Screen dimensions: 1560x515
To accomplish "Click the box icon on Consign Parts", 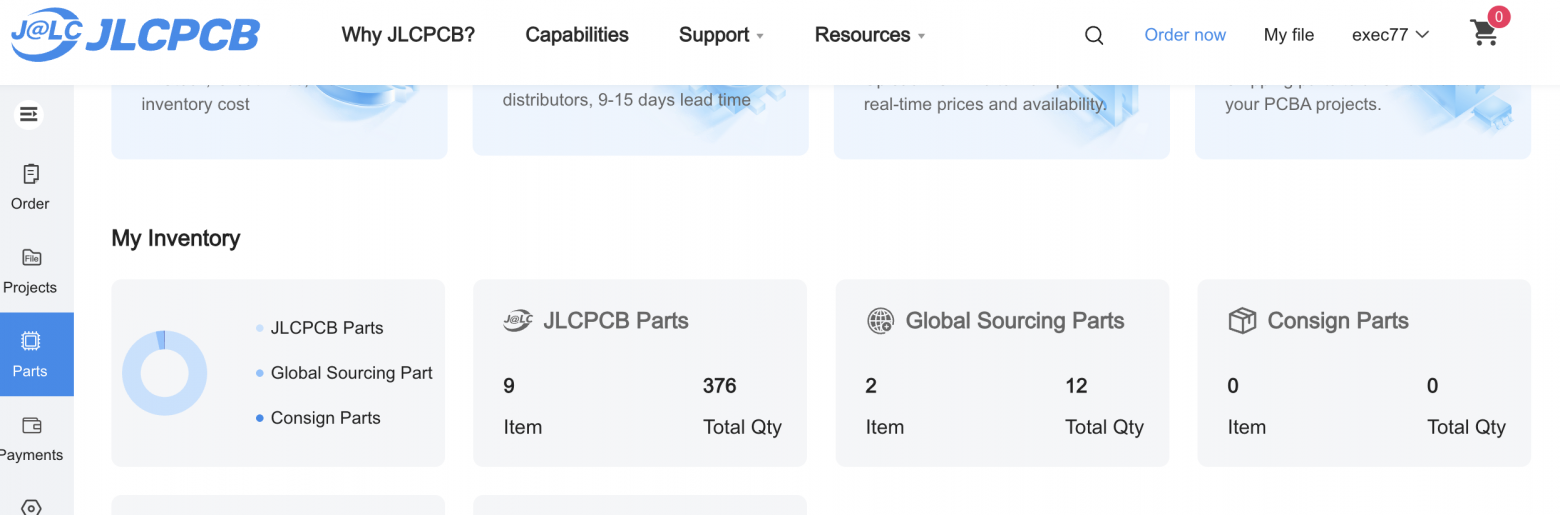I will click(x=1242, y=321).
